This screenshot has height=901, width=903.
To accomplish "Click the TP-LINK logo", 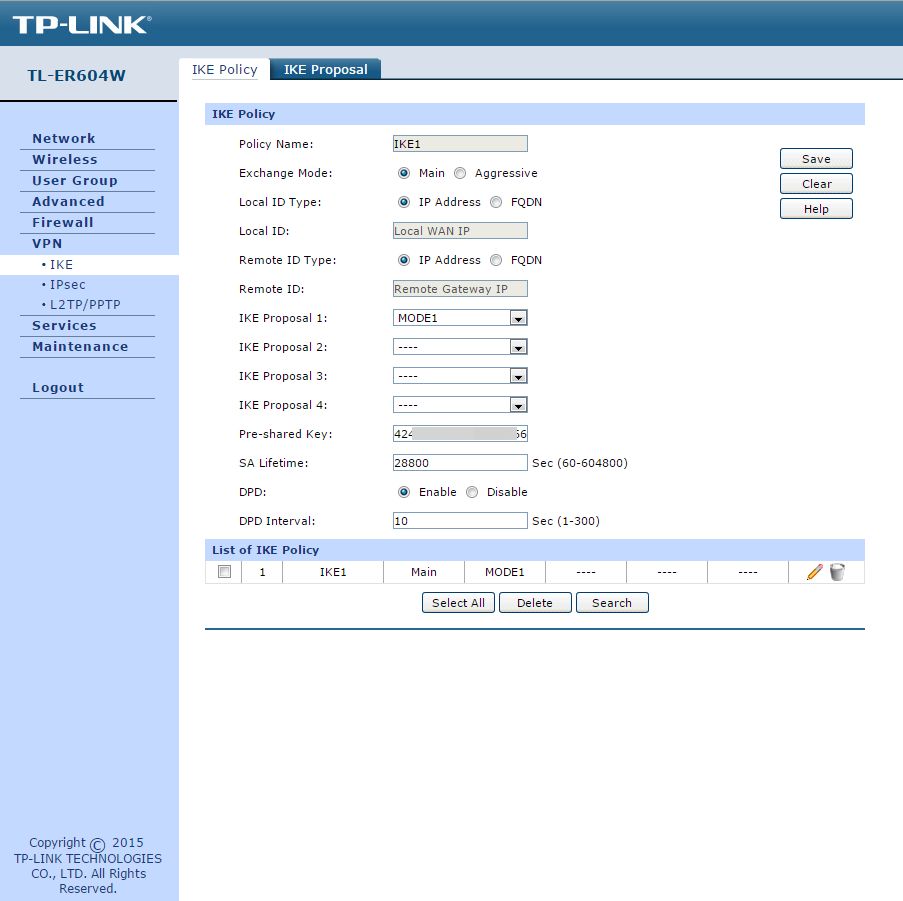I will [x=82, y=24].
